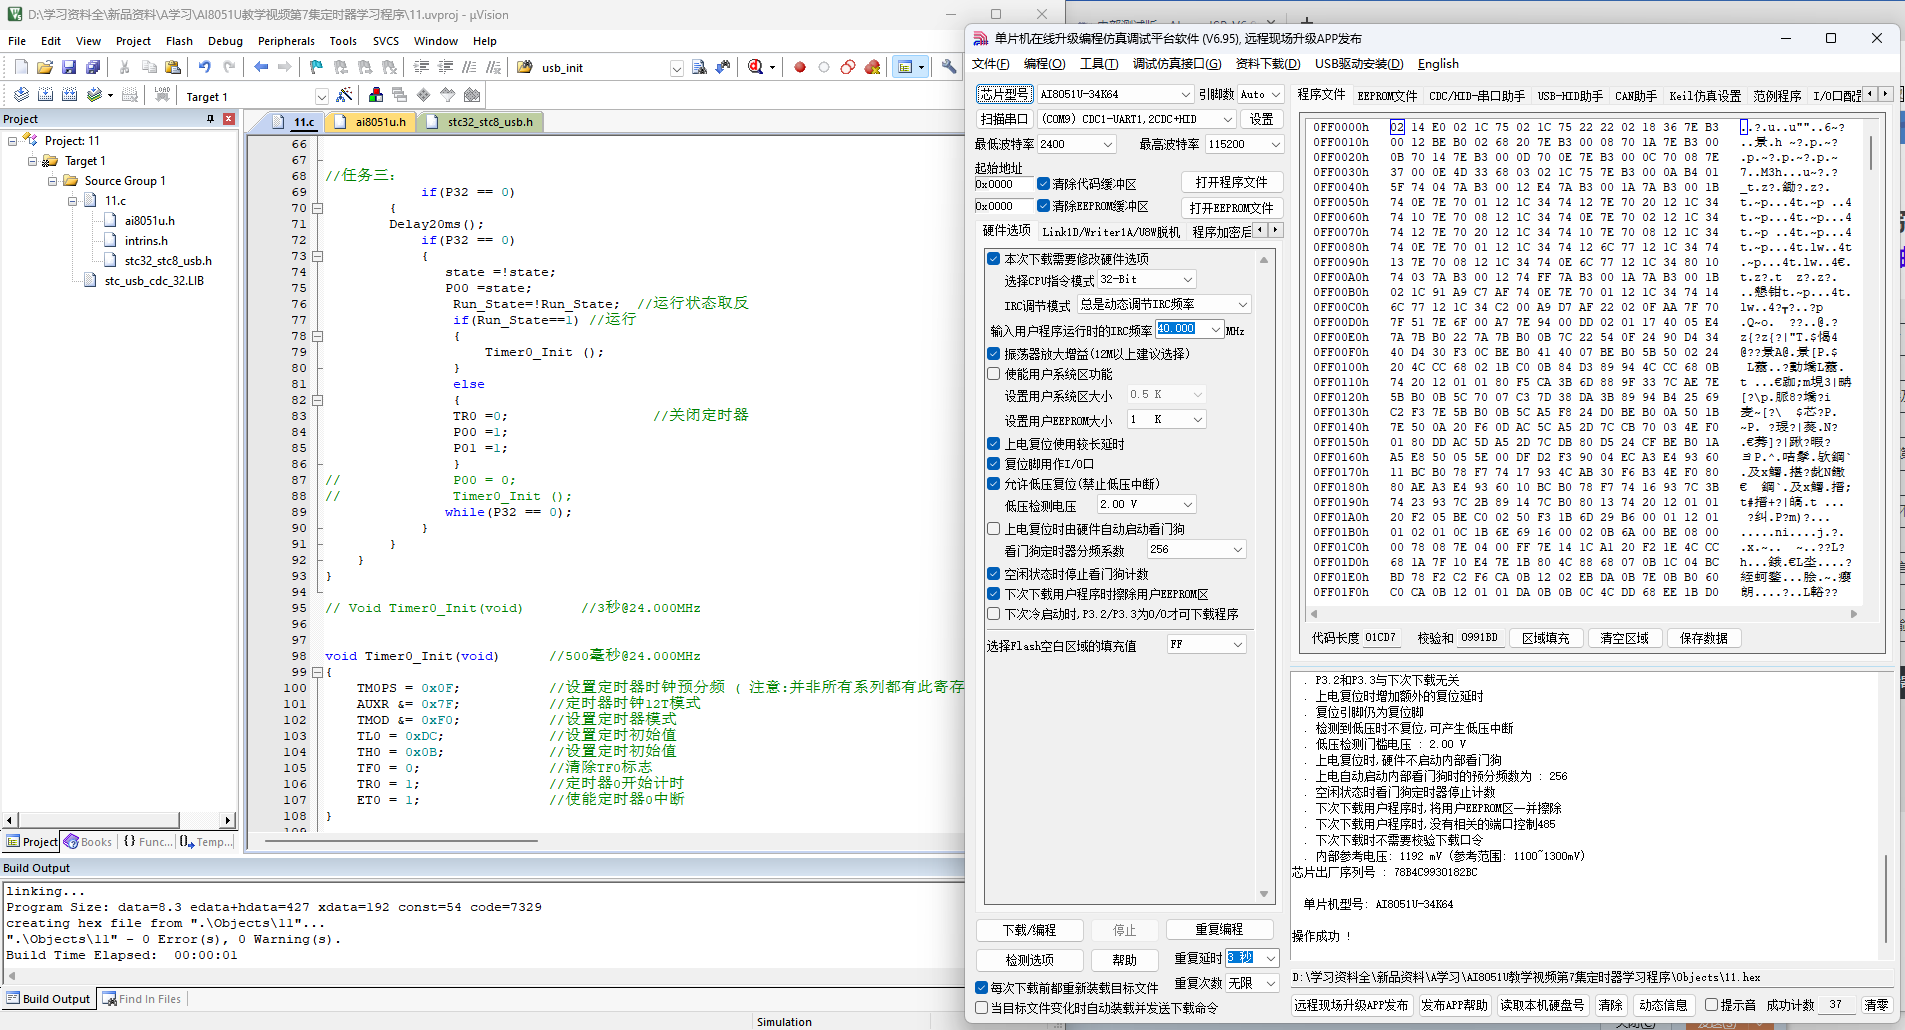Toggle 振荡器放大增益 checkbox

[994, 353]
